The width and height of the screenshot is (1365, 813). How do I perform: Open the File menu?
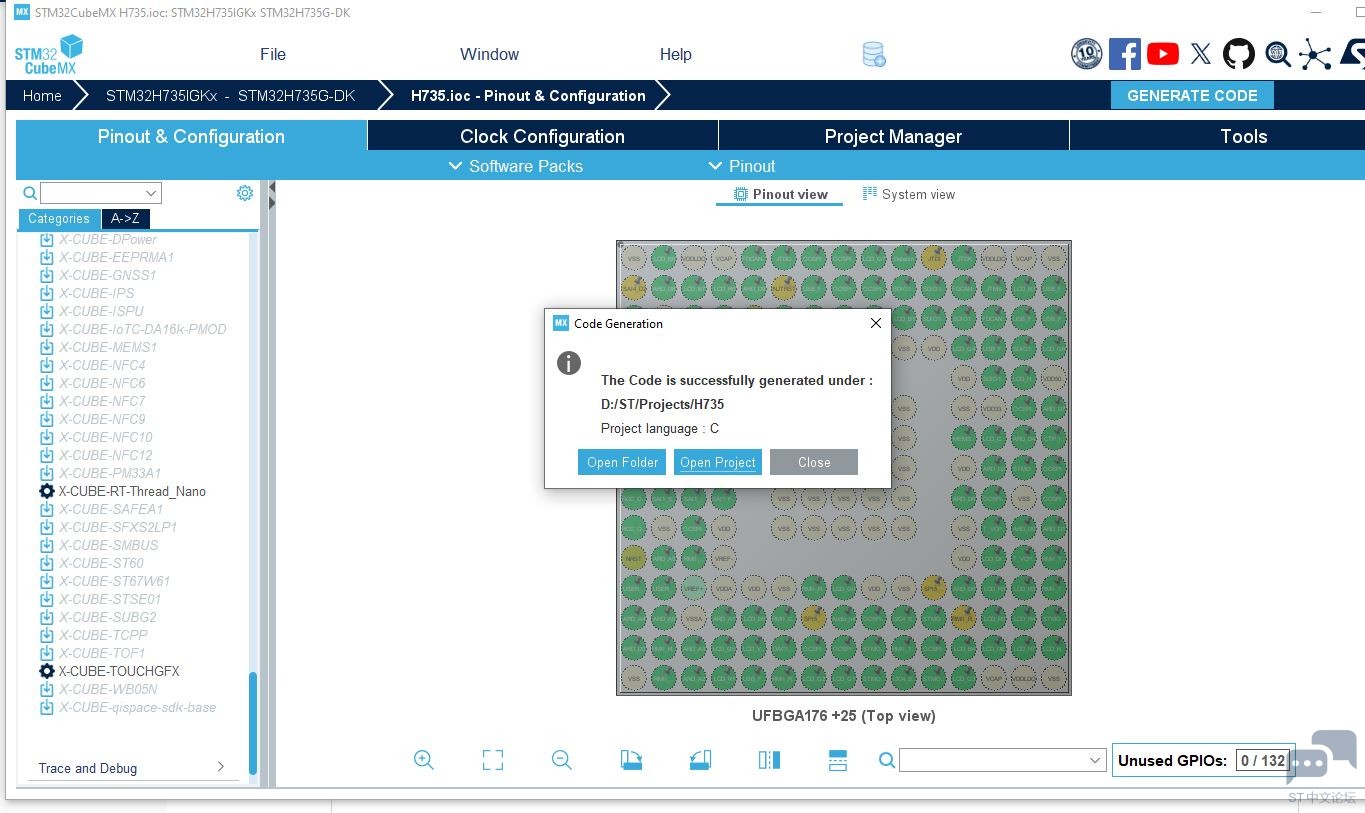pyautogui.click(x=272, y=55)
